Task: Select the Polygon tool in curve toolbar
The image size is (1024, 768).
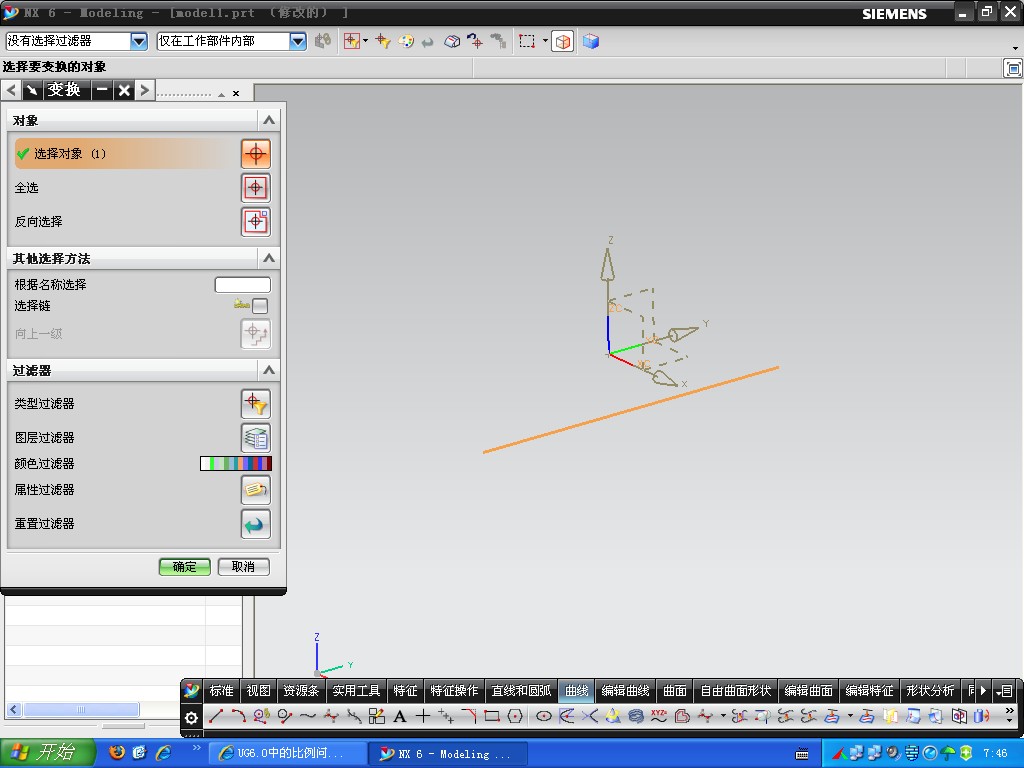Action: click(515, 716)
